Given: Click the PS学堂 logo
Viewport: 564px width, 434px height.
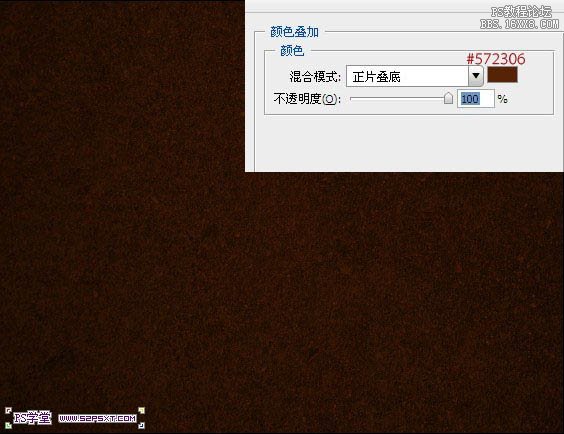Looking at the screenshot, I should [x=32, y=418].
